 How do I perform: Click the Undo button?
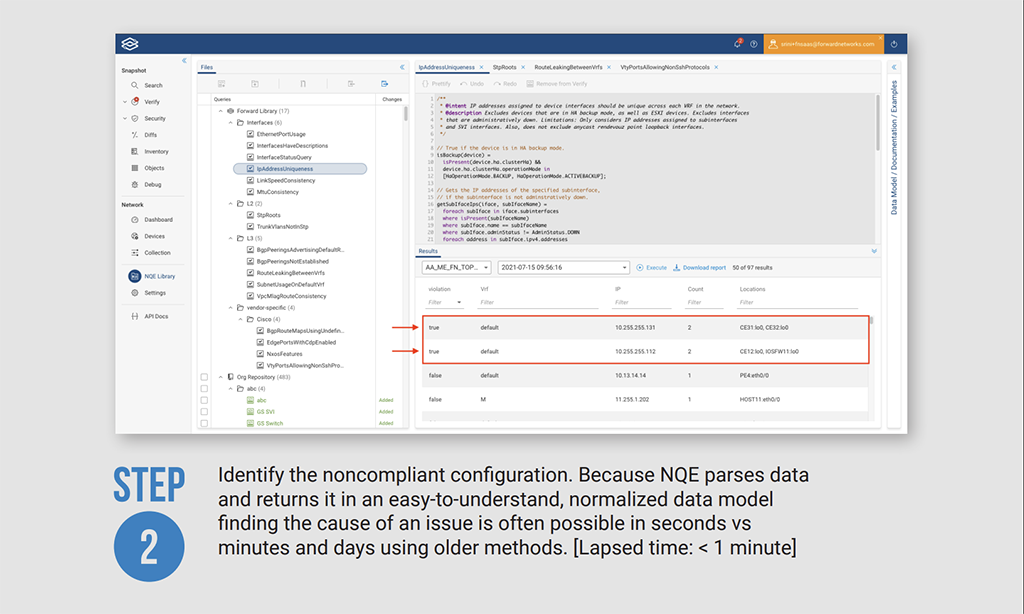pyautogui.click(x=472, y=84)
